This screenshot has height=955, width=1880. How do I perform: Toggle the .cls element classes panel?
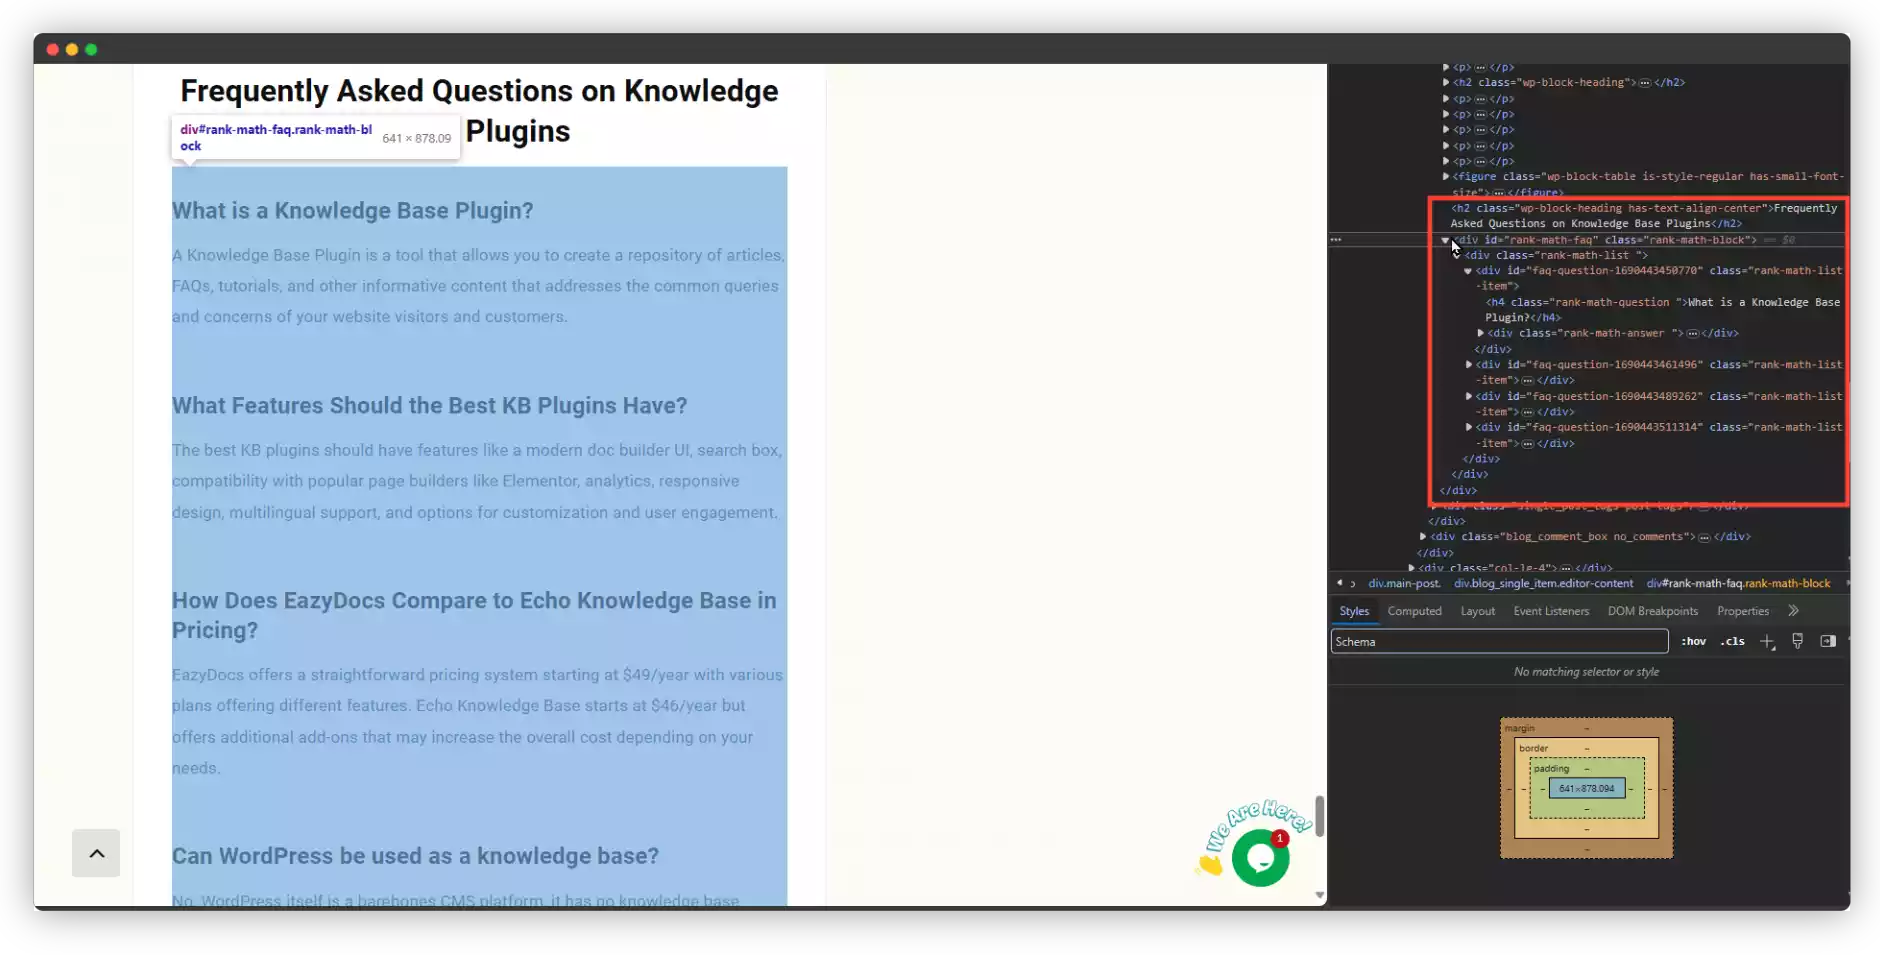pyautogui.click(x=1732, y=642)
